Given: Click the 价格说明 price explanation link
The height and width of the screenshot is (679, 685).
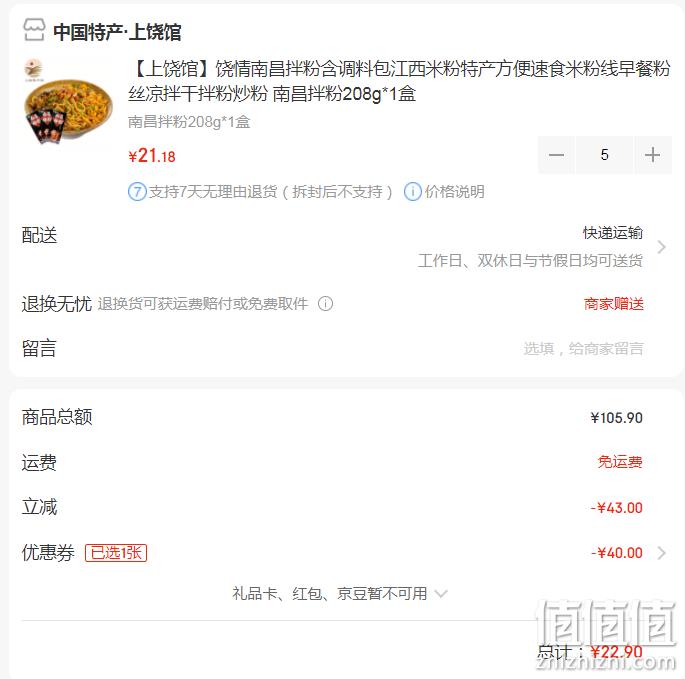Looking at the screenshot, I should (x=454, y=192).
